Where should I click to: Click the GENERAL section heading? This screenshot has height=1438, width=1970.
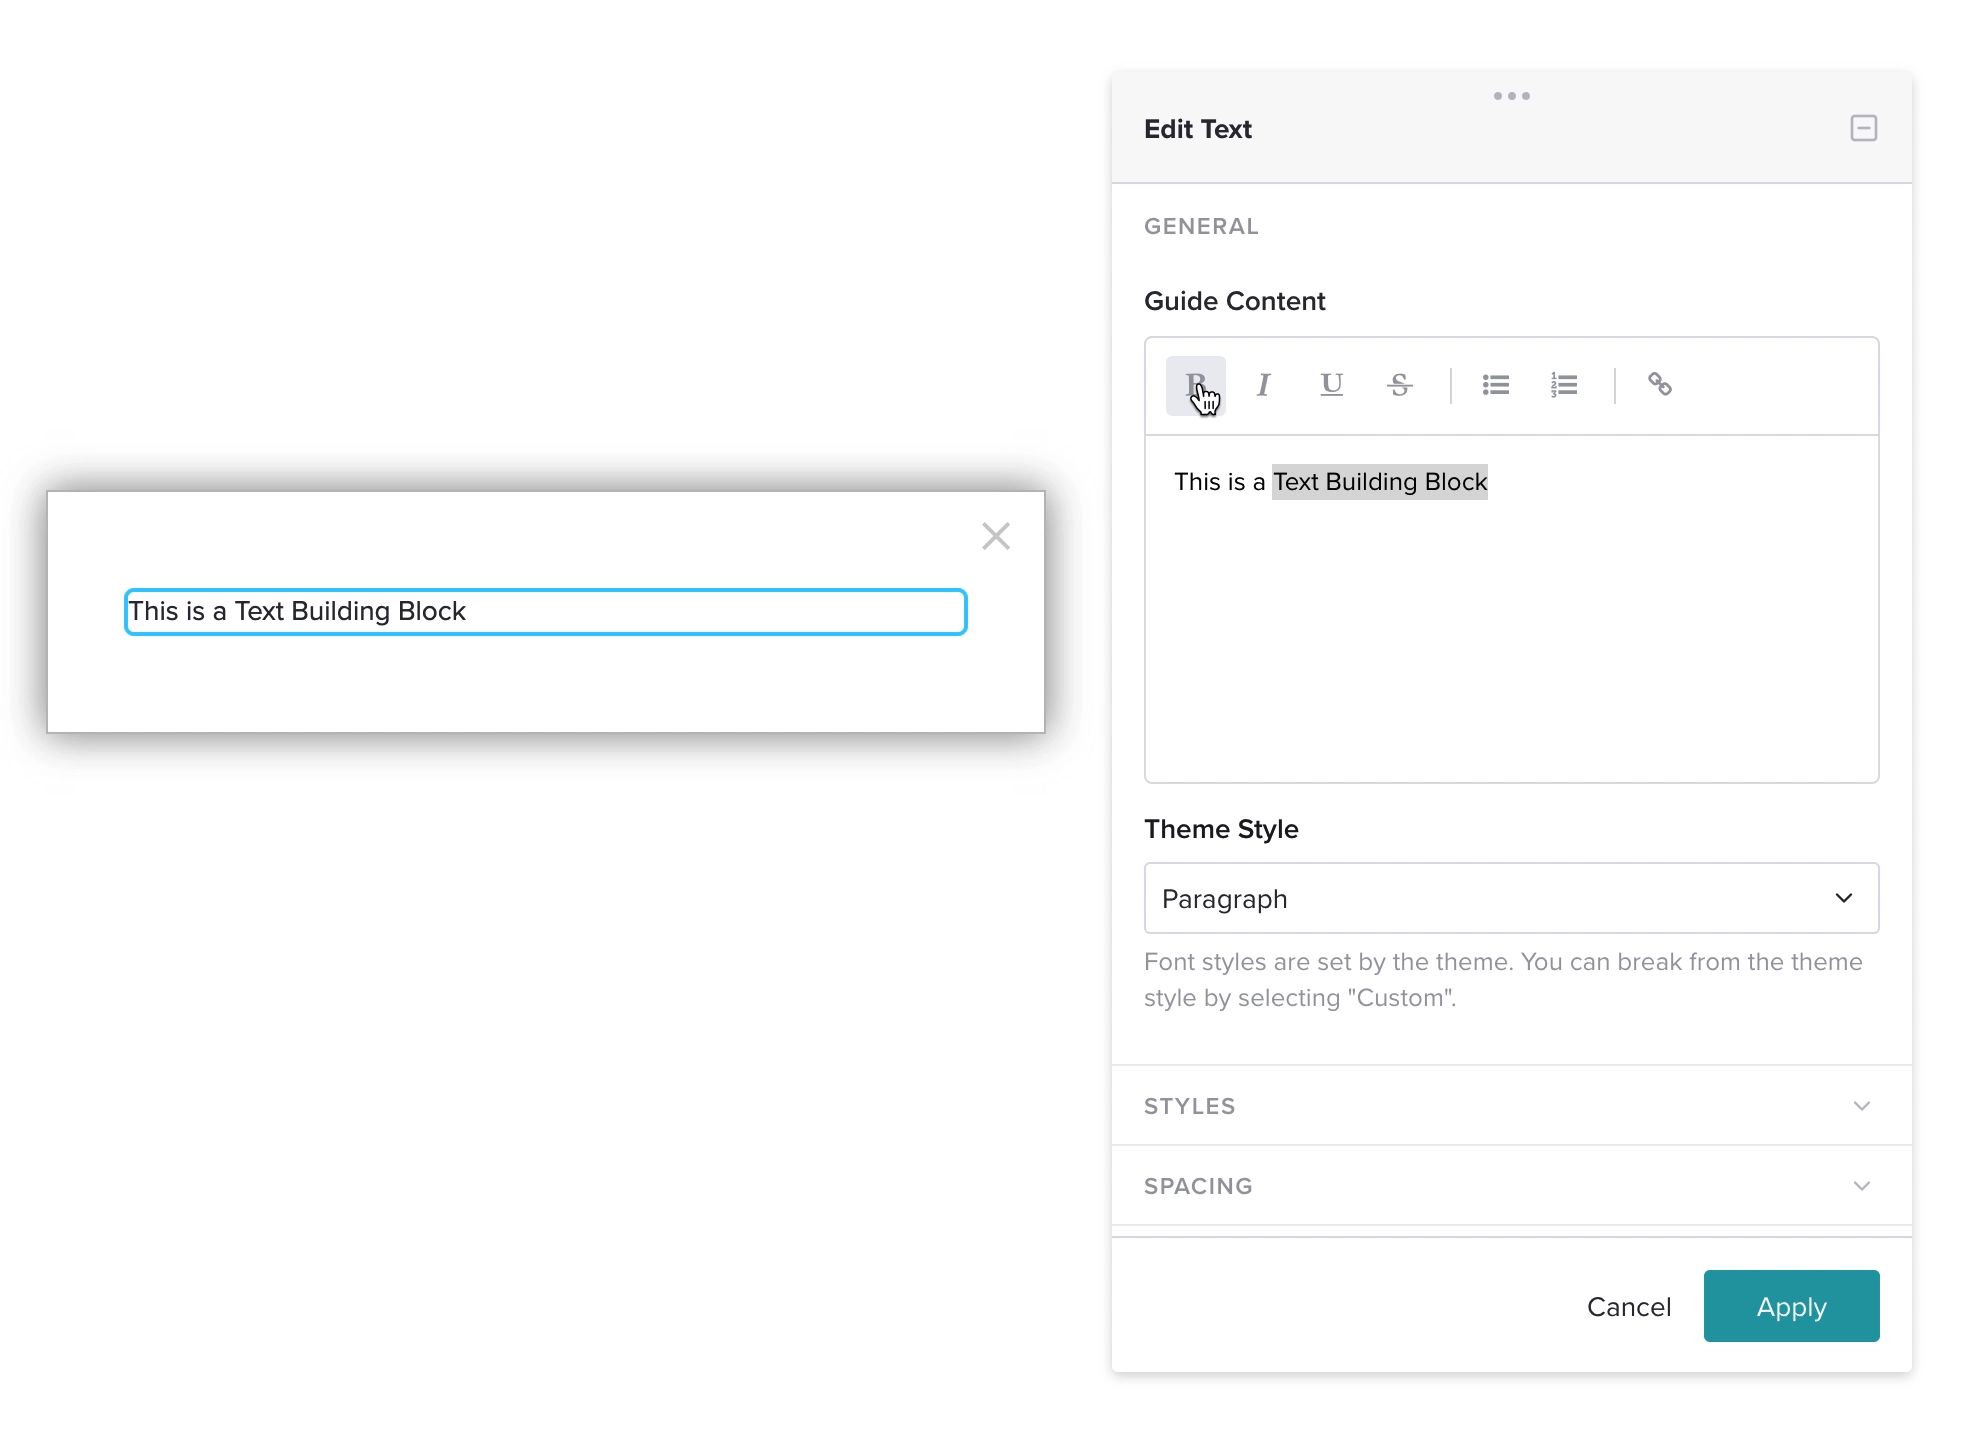pyautogui.click(x=1201, y=226)
